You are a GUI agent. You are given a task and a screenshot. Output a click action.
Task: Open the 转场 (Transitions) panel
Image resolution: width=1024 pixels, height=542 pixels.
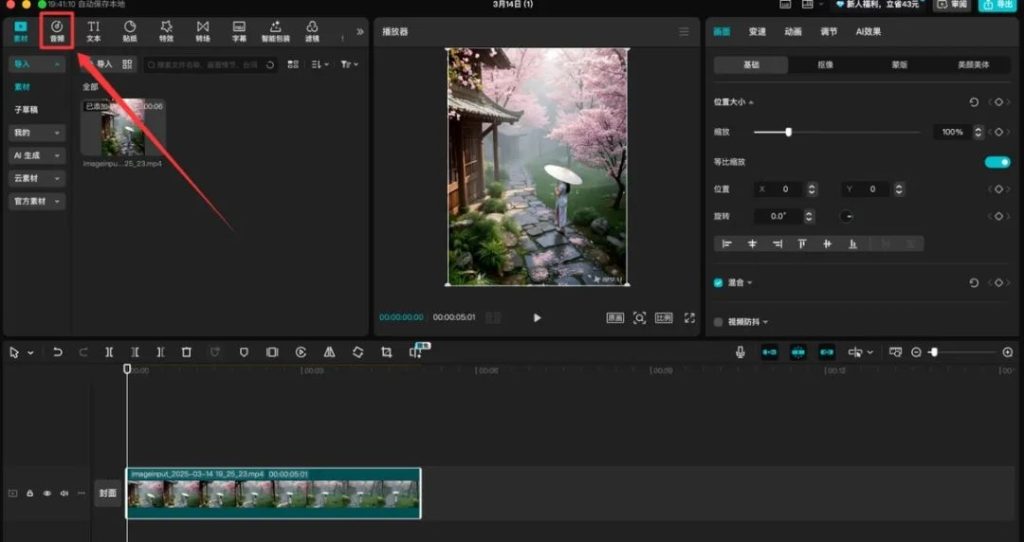[x=203, y=30]
